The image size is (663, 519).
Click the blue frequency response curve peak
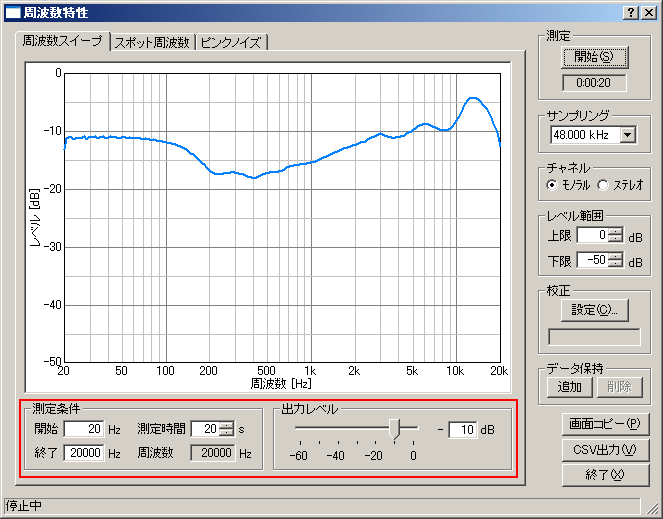(x=473, y=98)
